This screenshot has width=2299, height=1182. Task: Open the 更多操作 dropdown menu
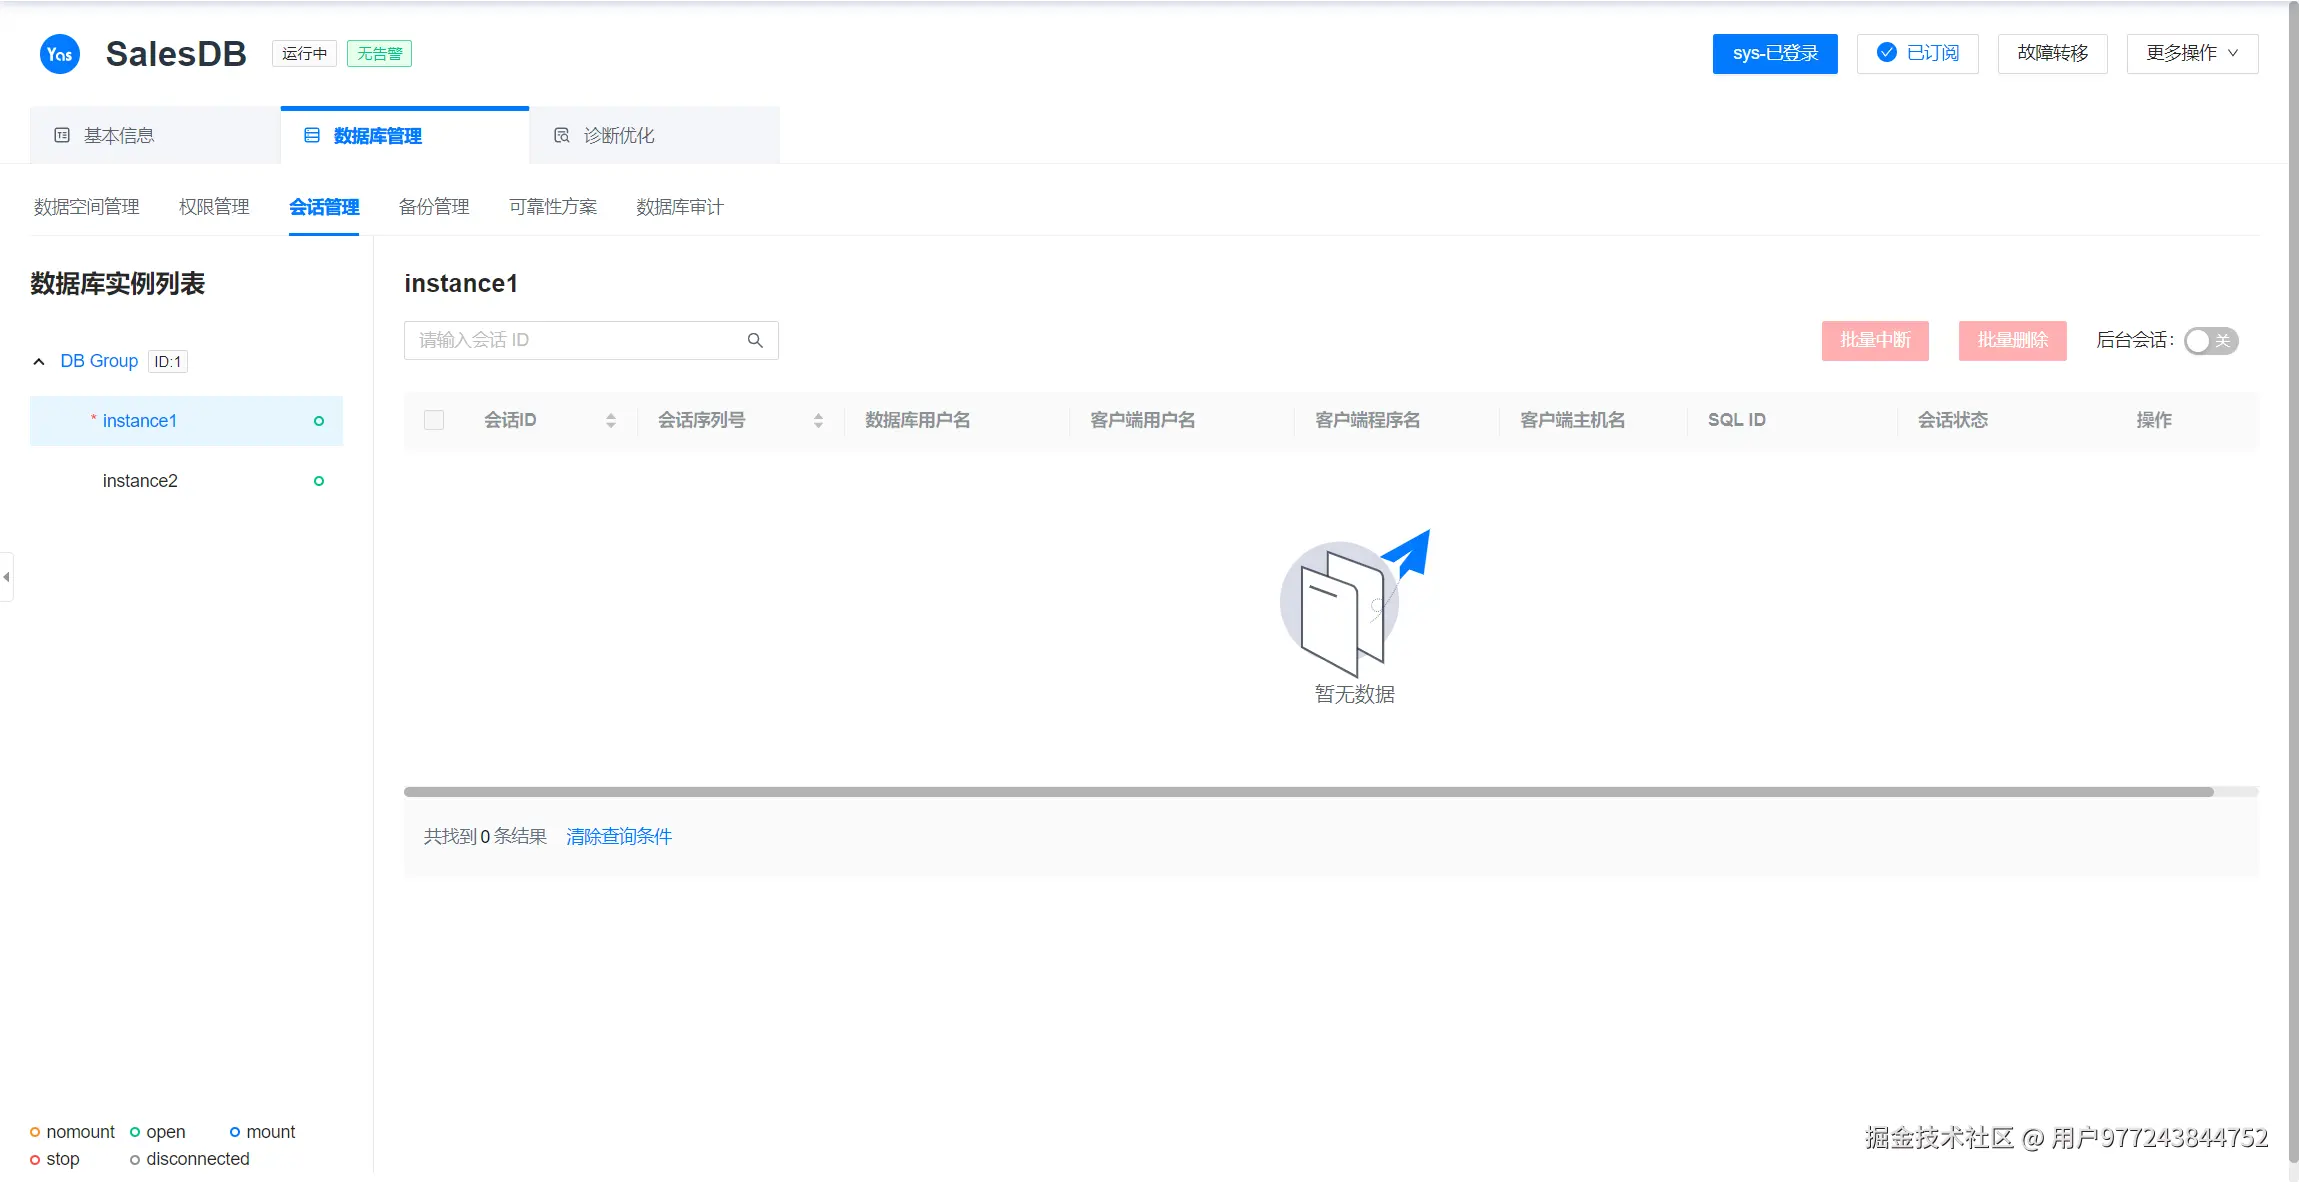[2192, 54]
